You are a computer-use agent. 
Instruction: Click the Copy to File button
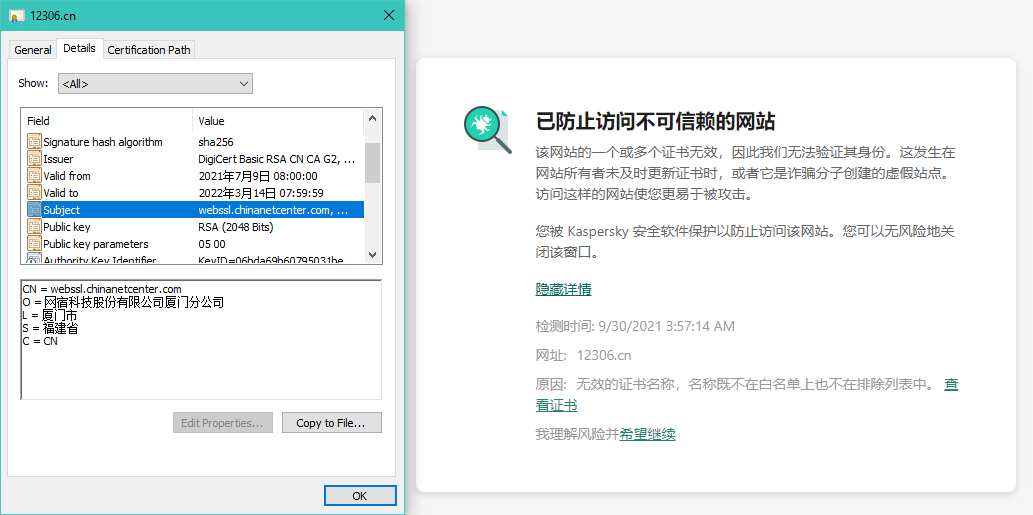331,423
